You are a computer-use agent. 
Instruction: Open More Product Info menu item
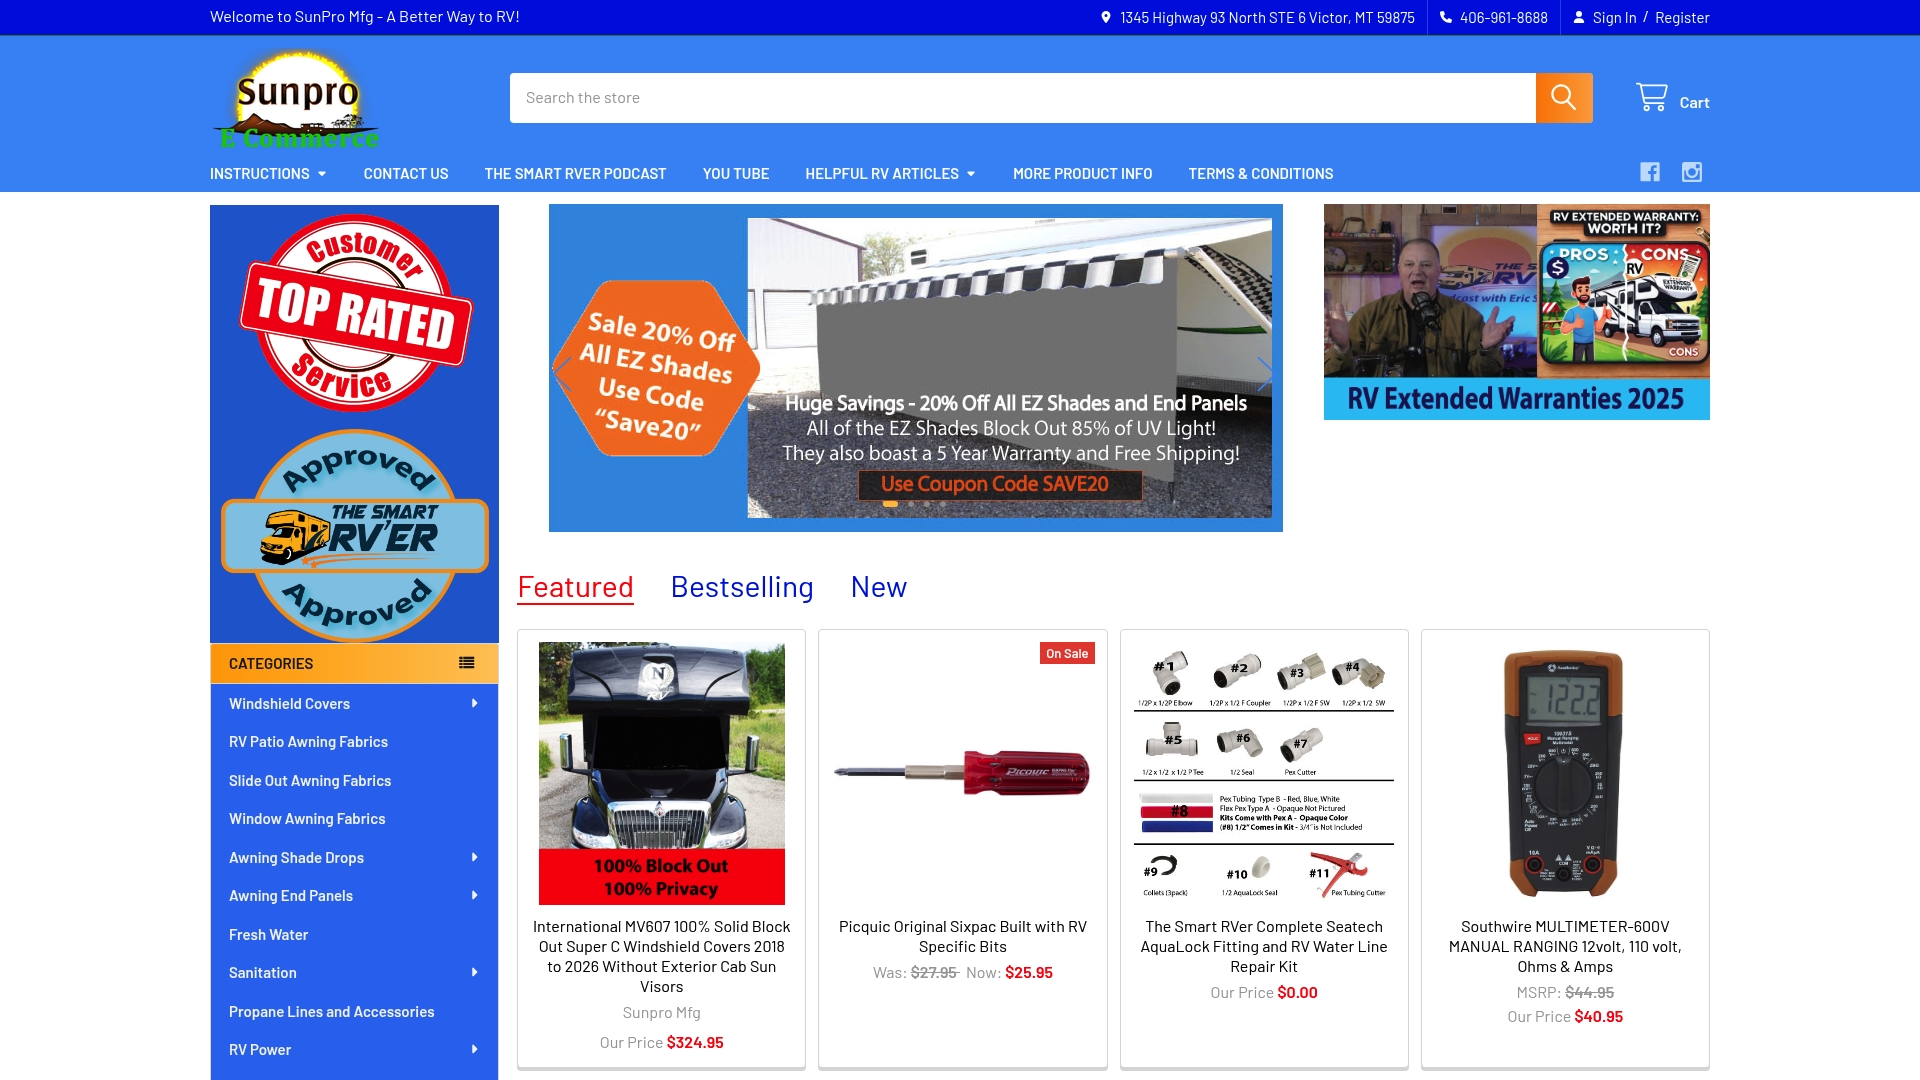click(1082, 174)
